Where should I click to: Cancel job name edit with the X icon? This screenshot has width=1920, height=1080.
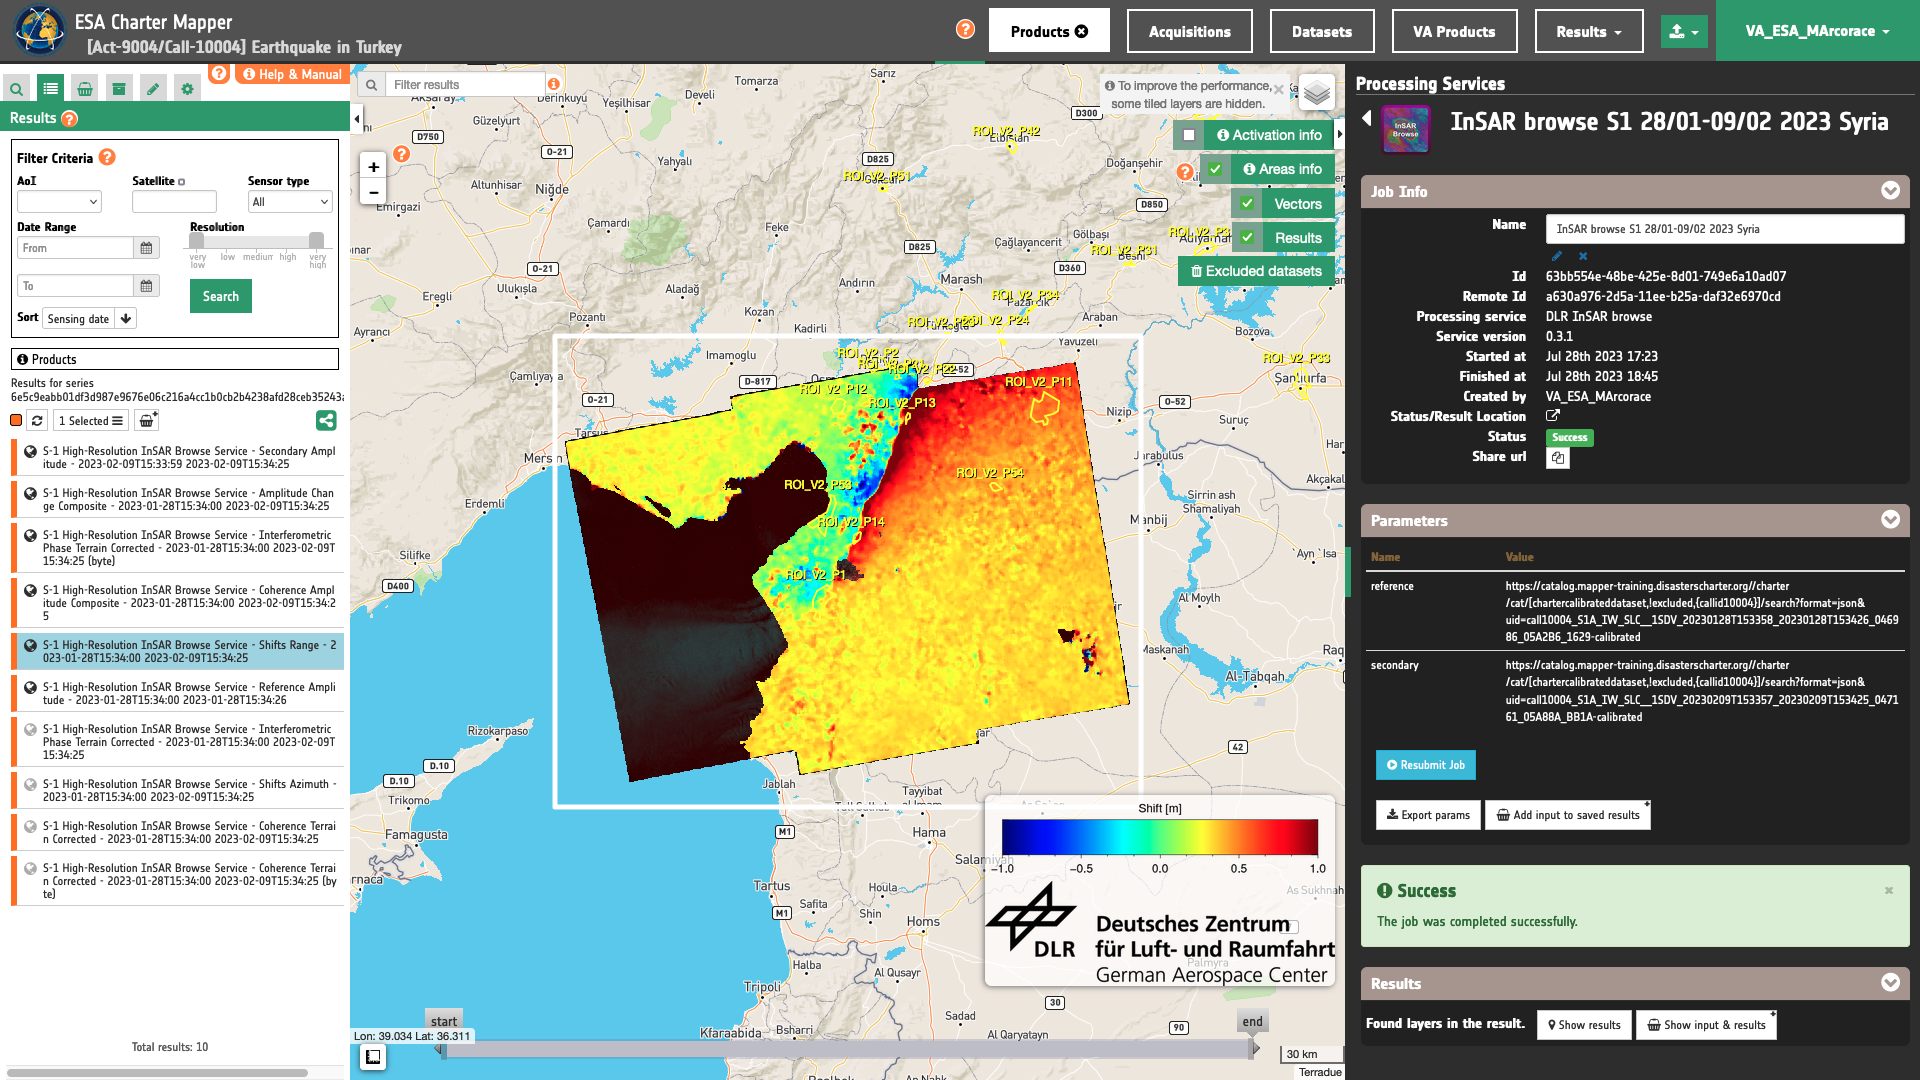coord(1583,256)
